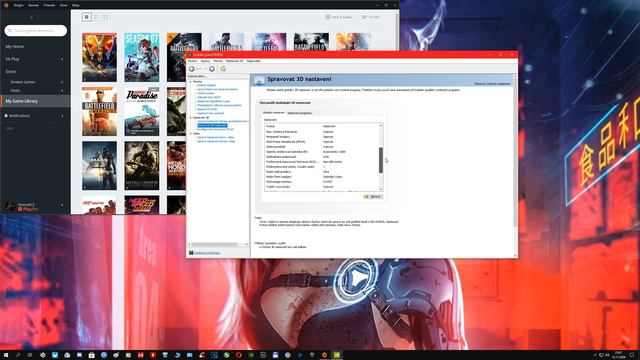Go to My Home in Origin
This screenshot has width=640, height=360.
pos(15,47)
